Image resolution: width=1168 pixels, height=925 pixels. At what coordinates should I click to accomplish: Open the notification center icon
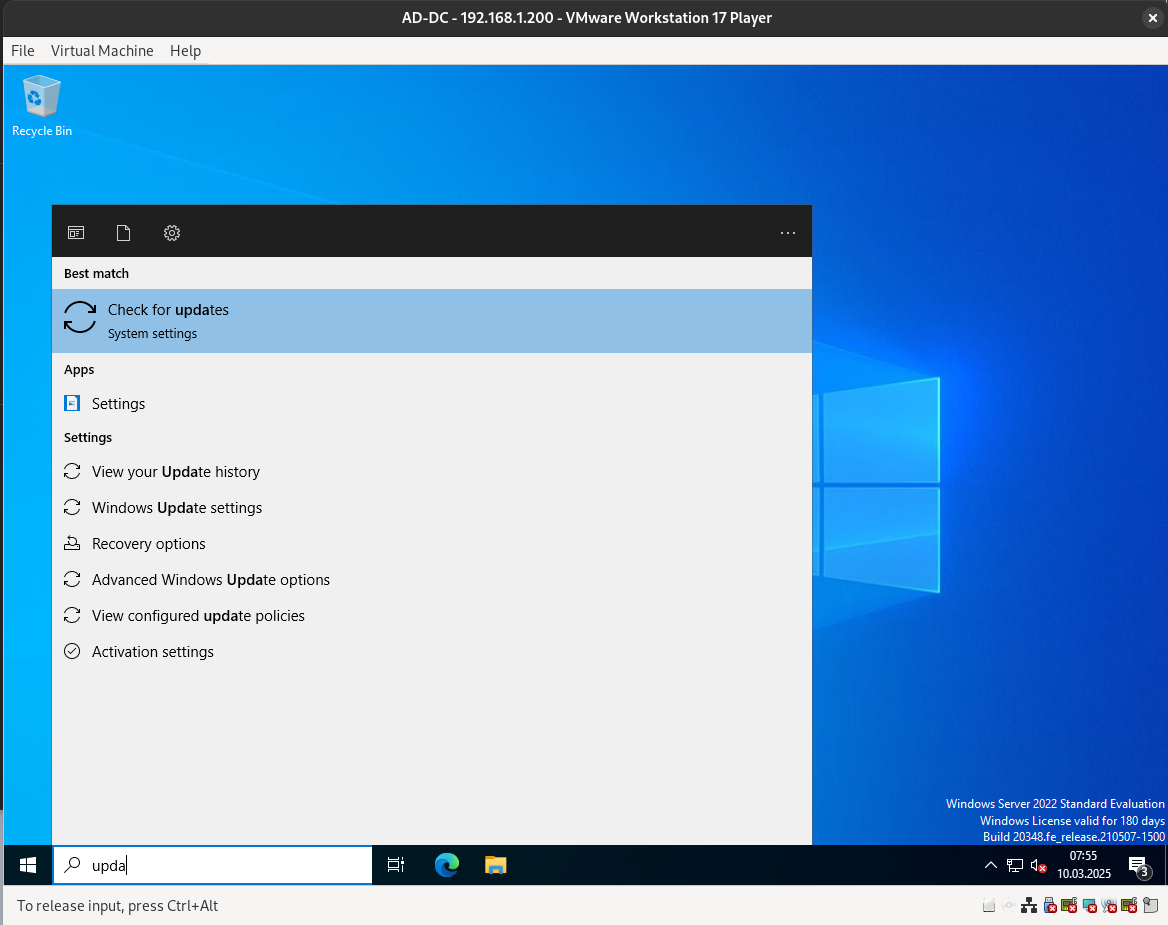(x=1137, y=865)
